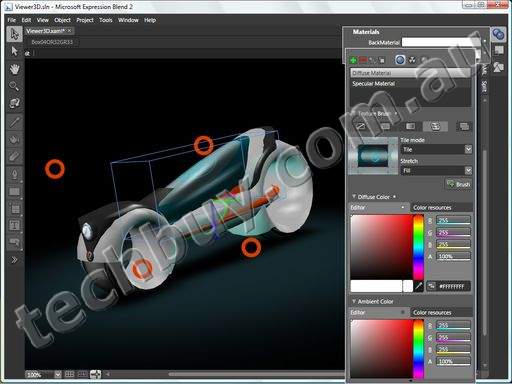Image resolution: width=512 pixels, height=384 pixels.
Task: Choose the Tile brush option
Action: click(435, 126)
